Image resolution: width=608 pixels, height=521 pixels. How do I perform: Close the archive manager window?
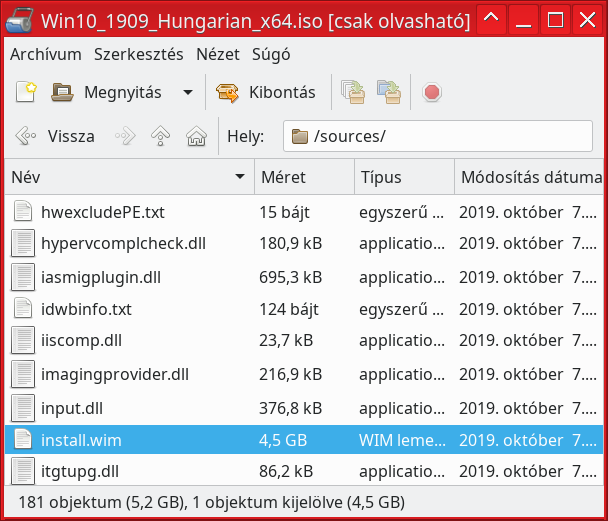(587, 19)
